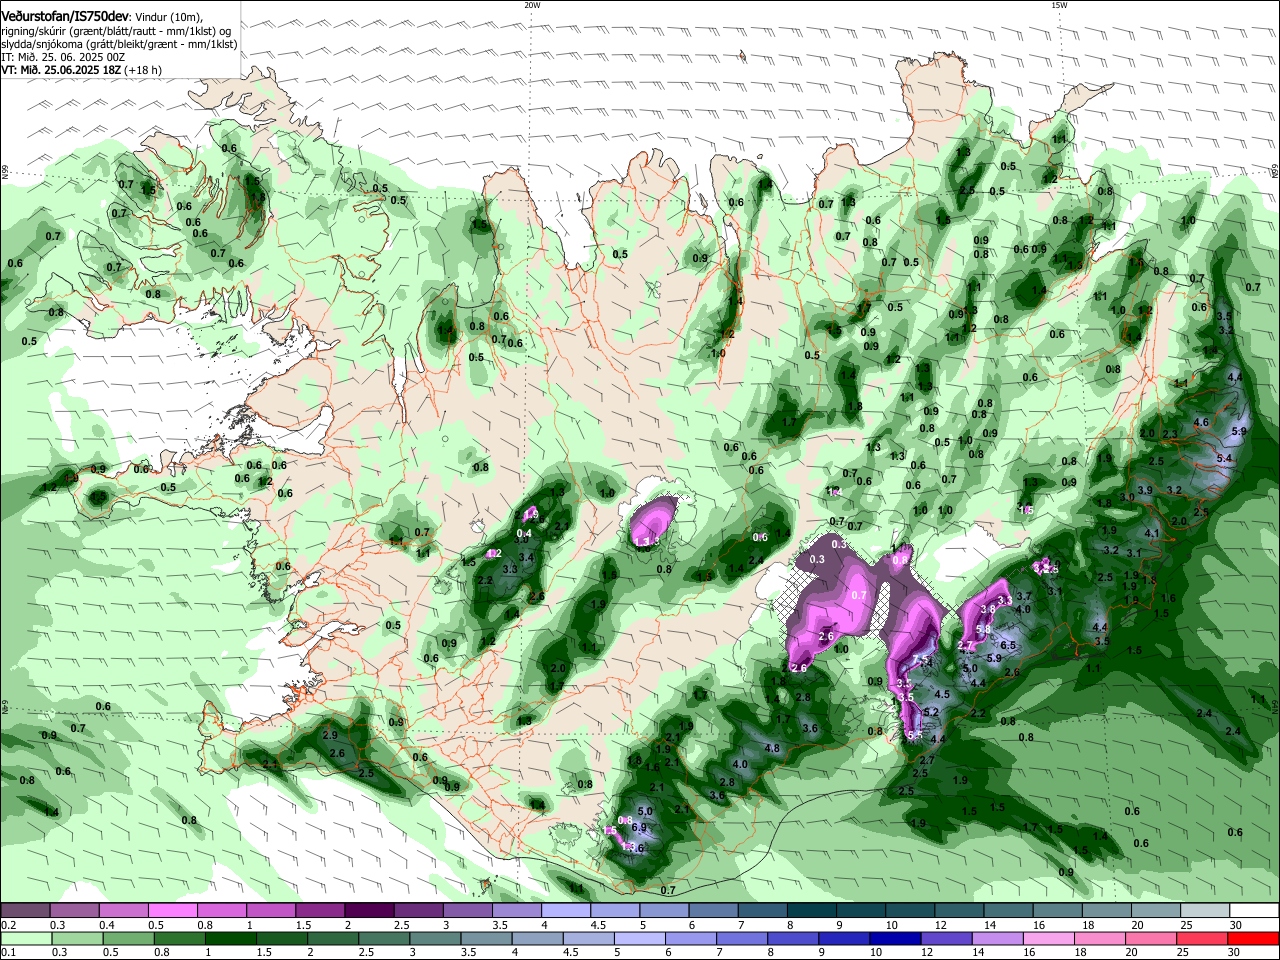Click the '6.9' precipitation value on the map

640,827
